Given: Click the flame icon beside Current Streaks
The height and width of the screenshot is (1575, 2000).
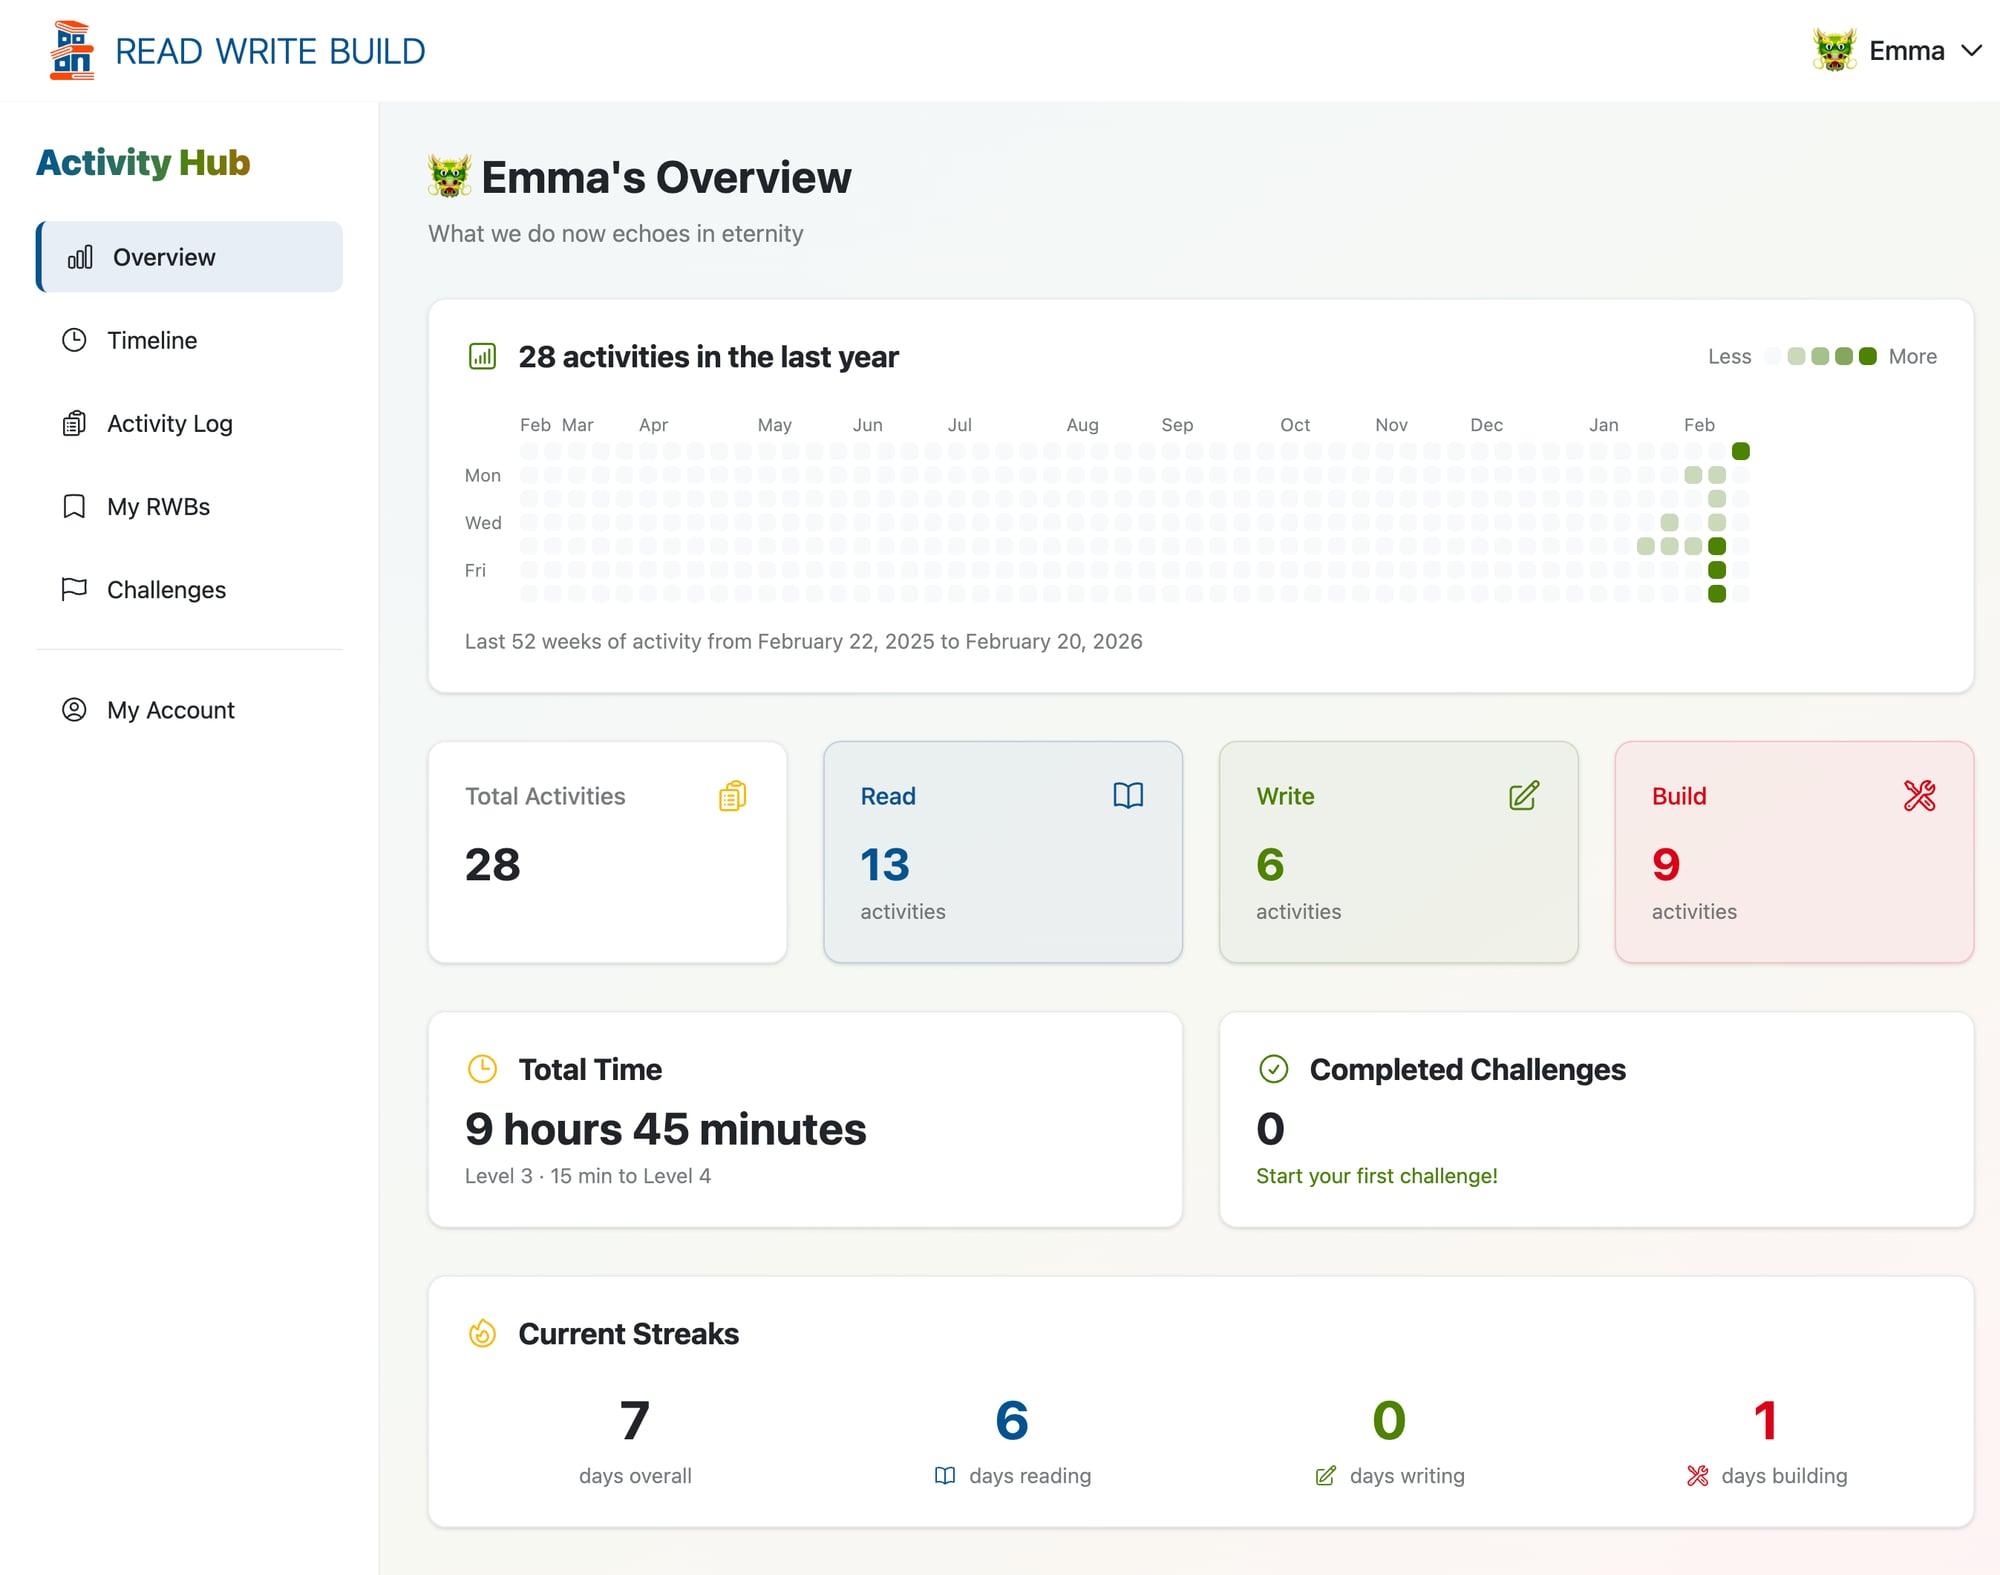Looking at the screenshot, I should click(x=483, y=1333).
